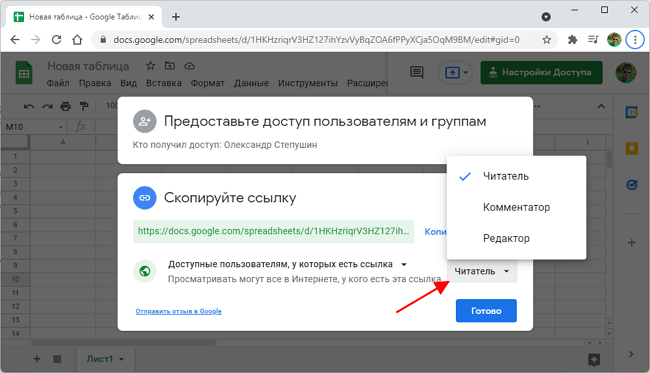
Task: Click the browser back arrow
Action: (x=15, y=40)
